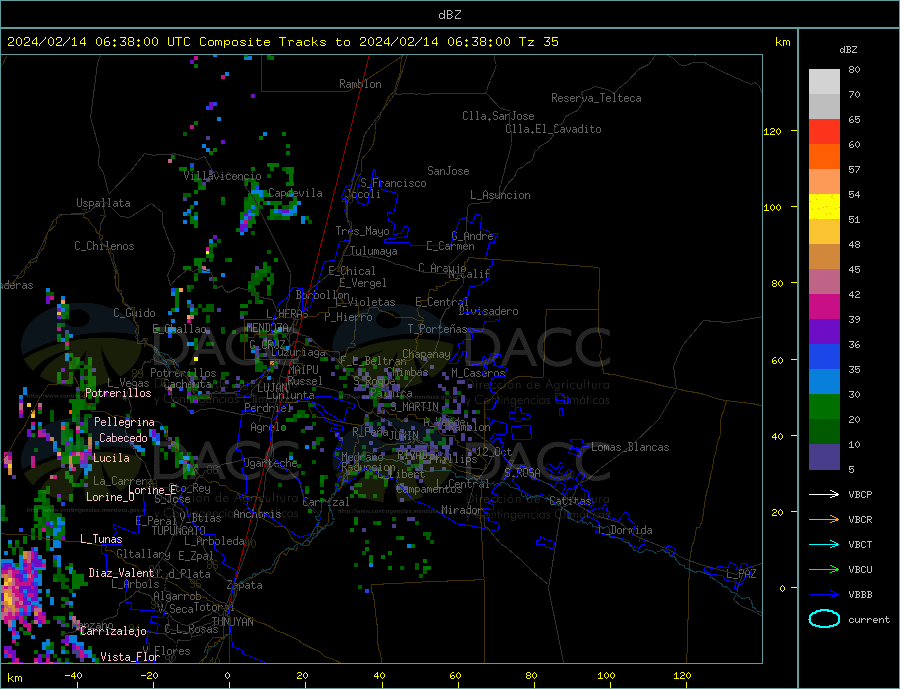The height and width of the screenshot is (689, 900).
Task: Click the Tulumaya place label
Action: coord(374,251)
